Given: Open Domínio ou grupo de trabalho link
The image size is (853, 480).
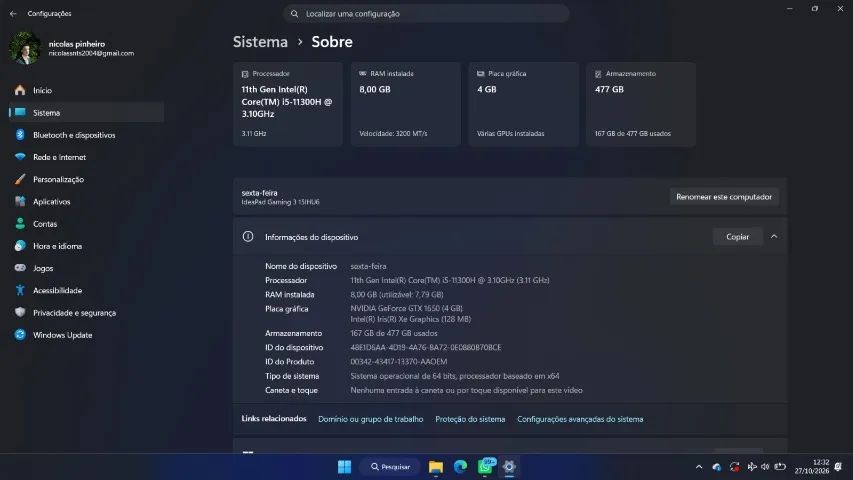Looking at the screenshot, I should click(x=370, y=419).
